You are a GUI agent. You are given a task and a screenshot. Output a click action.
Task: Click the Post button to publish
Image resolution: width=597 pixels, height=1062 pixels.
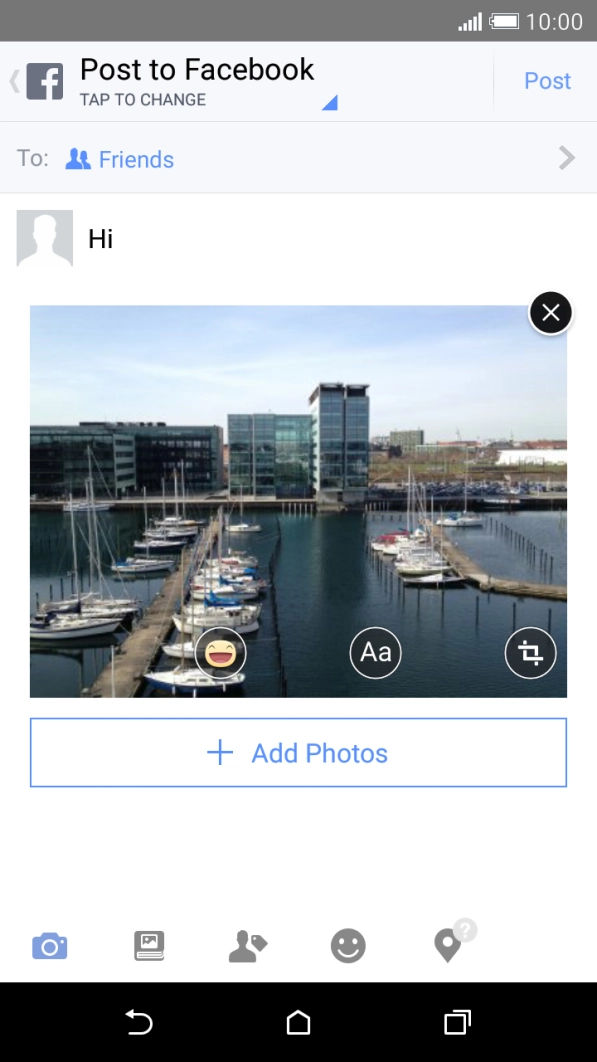click(x=547, y=80)
